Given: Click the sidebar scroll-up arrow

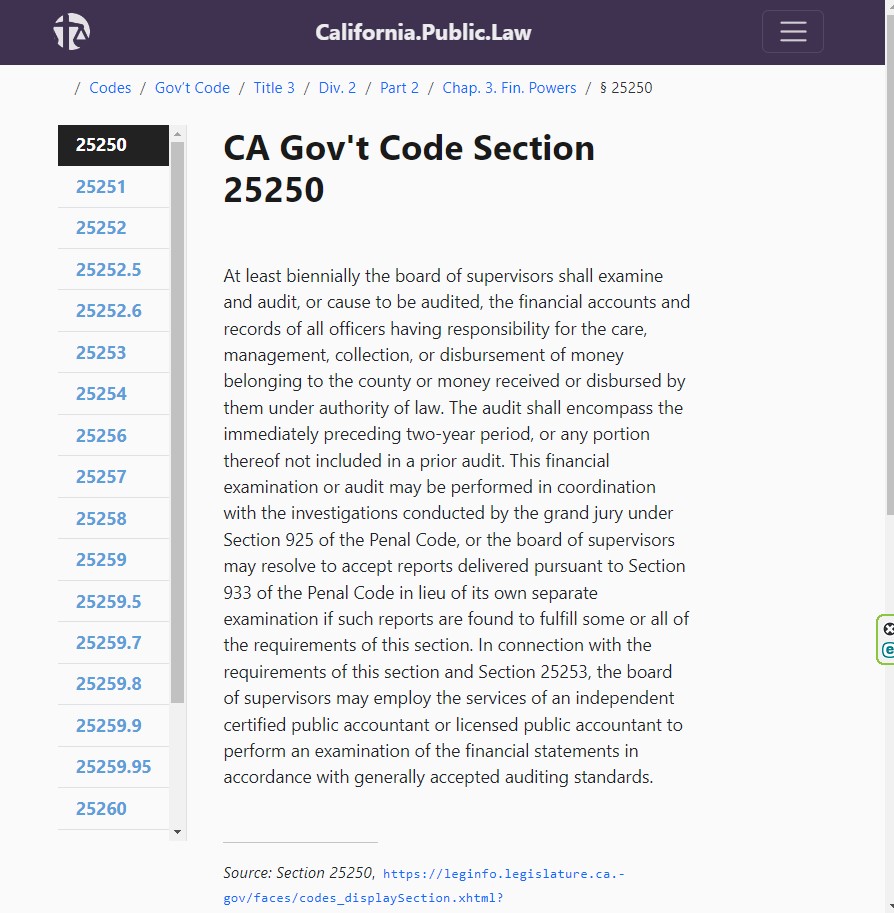Looking at the screenshot, I should point(178,134).
